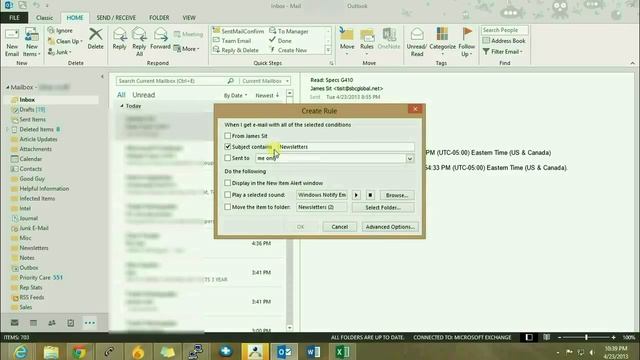Uncheck the Subject contains checkbox
Viewport: 640px width, 360px height.
coord(228,147)
